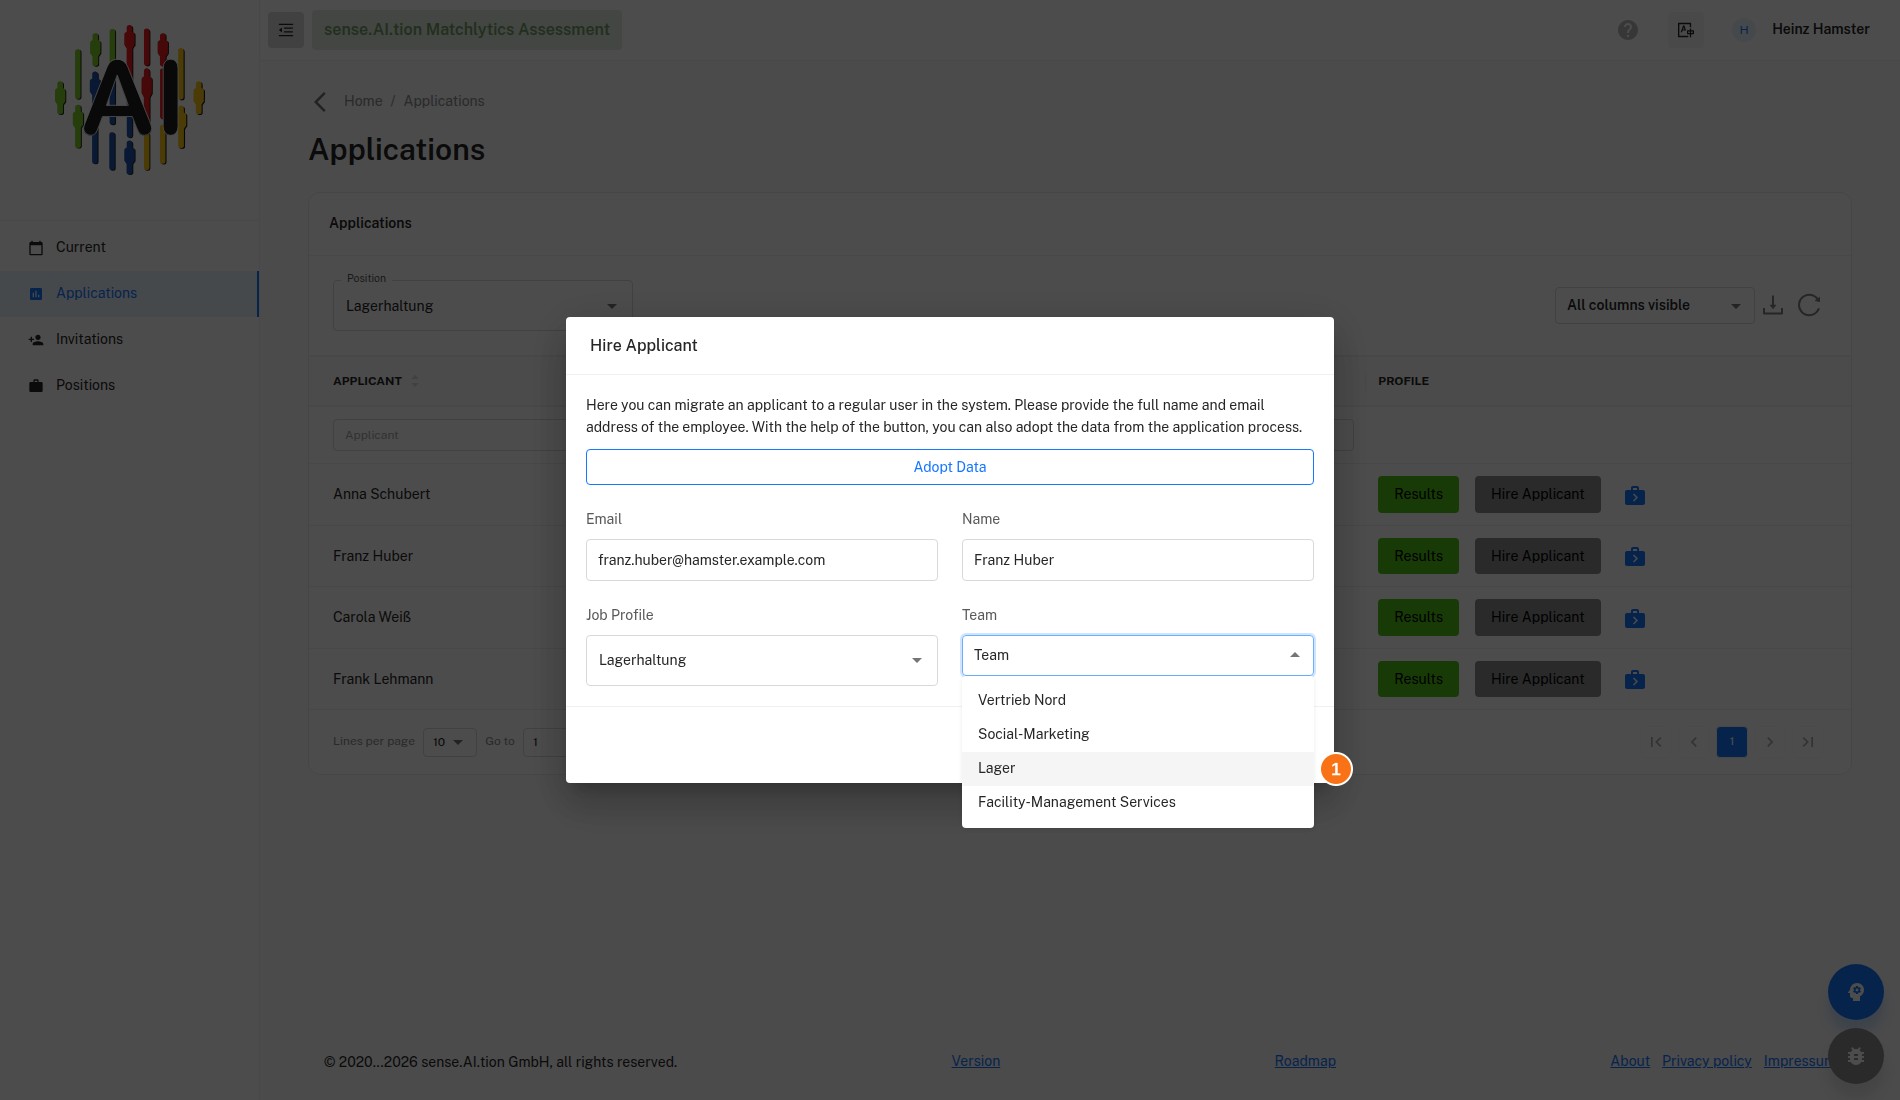Click the image add icon in header
1900x1100 pixels.
(1686, 30)
